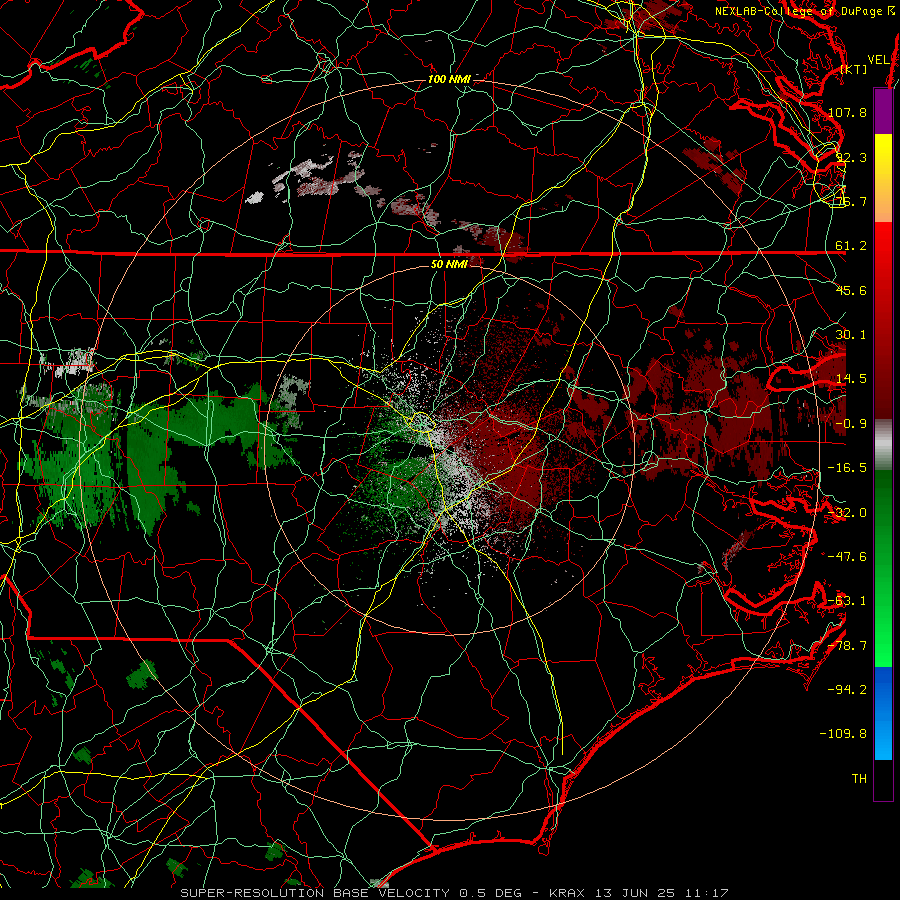Select the -63.1 velocity scale value
The width and height of the screenshot is (900, 900).
pos(847,601)
